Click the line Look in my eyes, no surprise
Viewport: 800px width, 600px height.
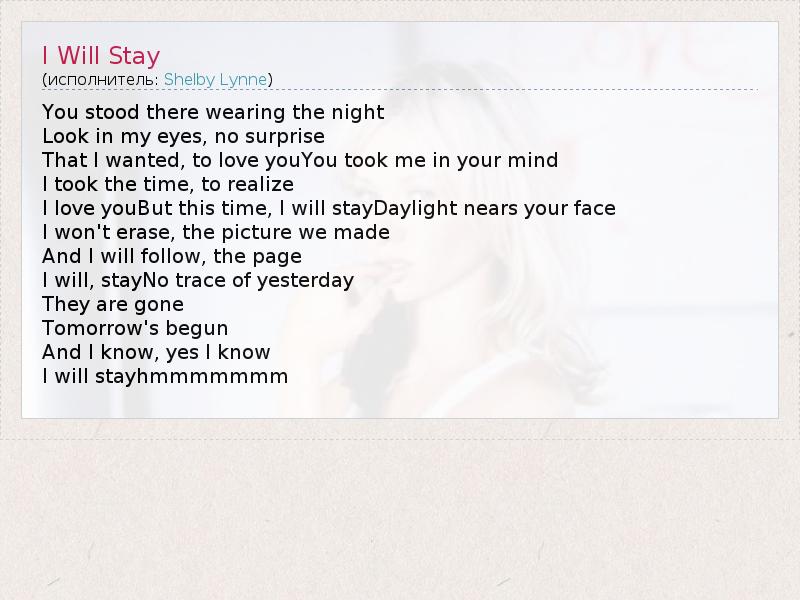[x=183, y=136]
